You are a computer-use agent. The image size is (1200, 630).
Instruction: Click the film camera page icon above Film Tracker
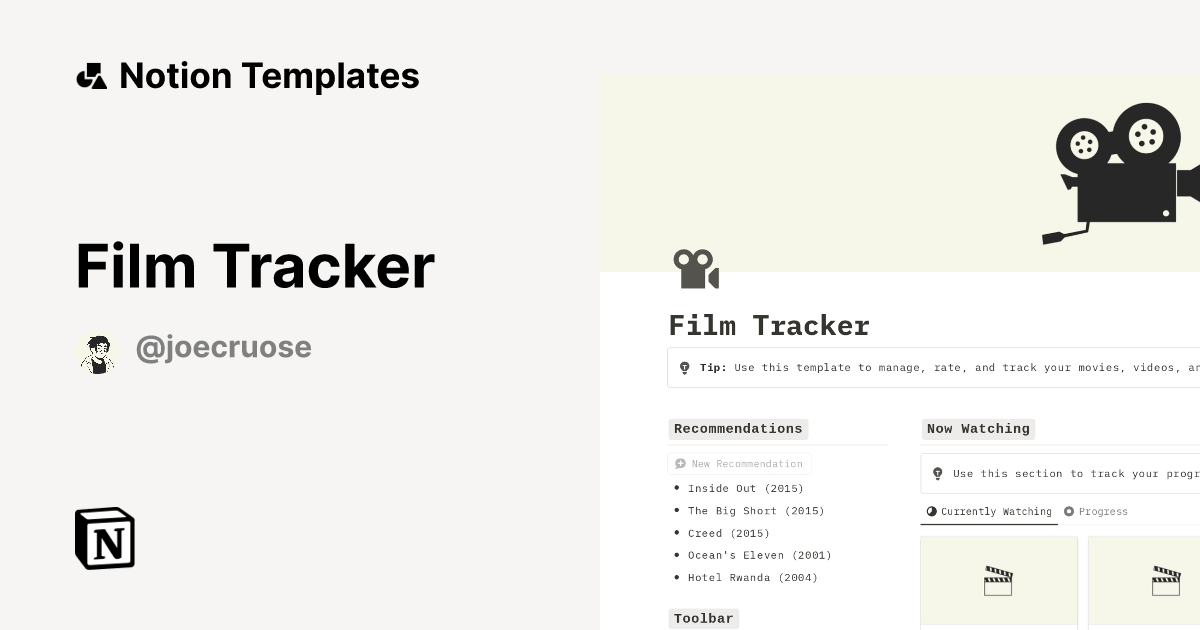pos(695,268)
